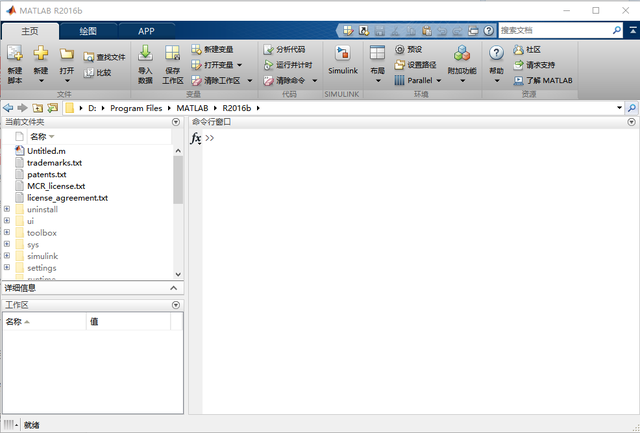Click Compare (比较) tool
The image size is (640, 433).
point(97,73)
